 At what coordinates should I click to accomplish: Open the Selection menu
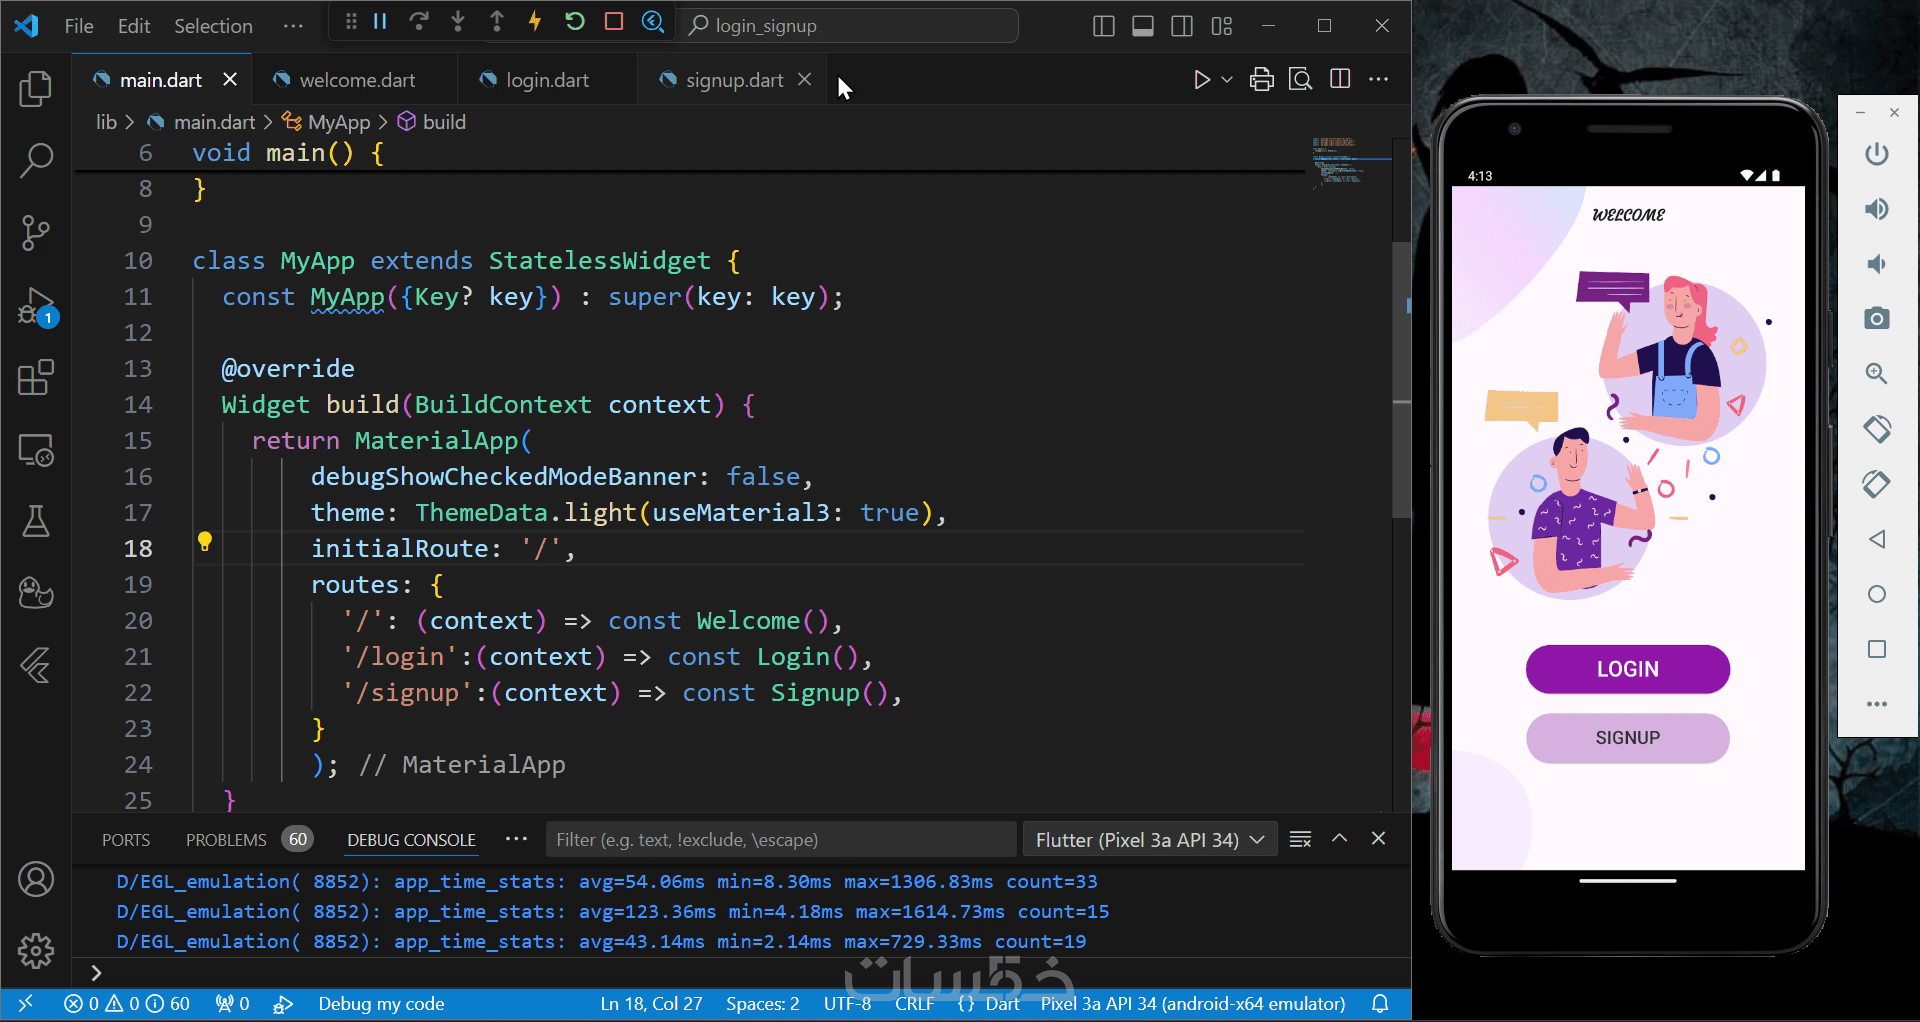pyautogui.click(x=213, y=26)
